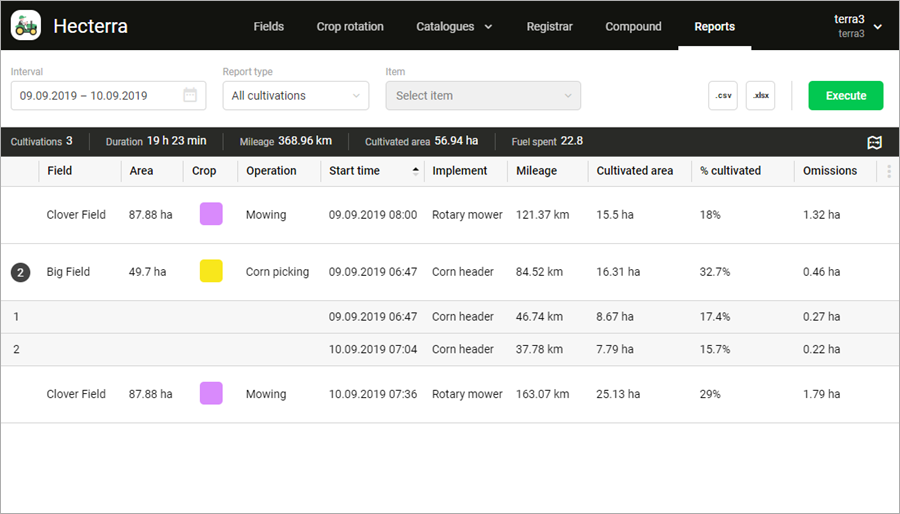
Task: Expand the terra3 user menu
Action: (x=857, y=26)
